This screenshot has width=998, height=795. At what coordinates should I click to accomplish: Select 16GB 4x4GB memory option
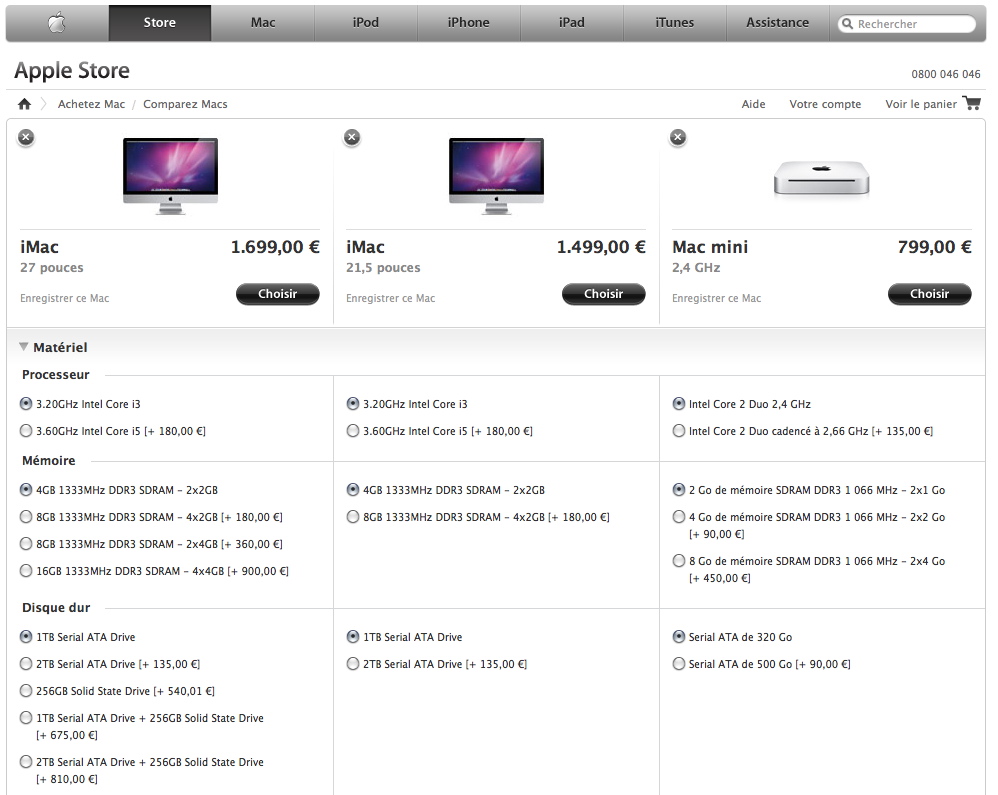[x=26, y=571]
